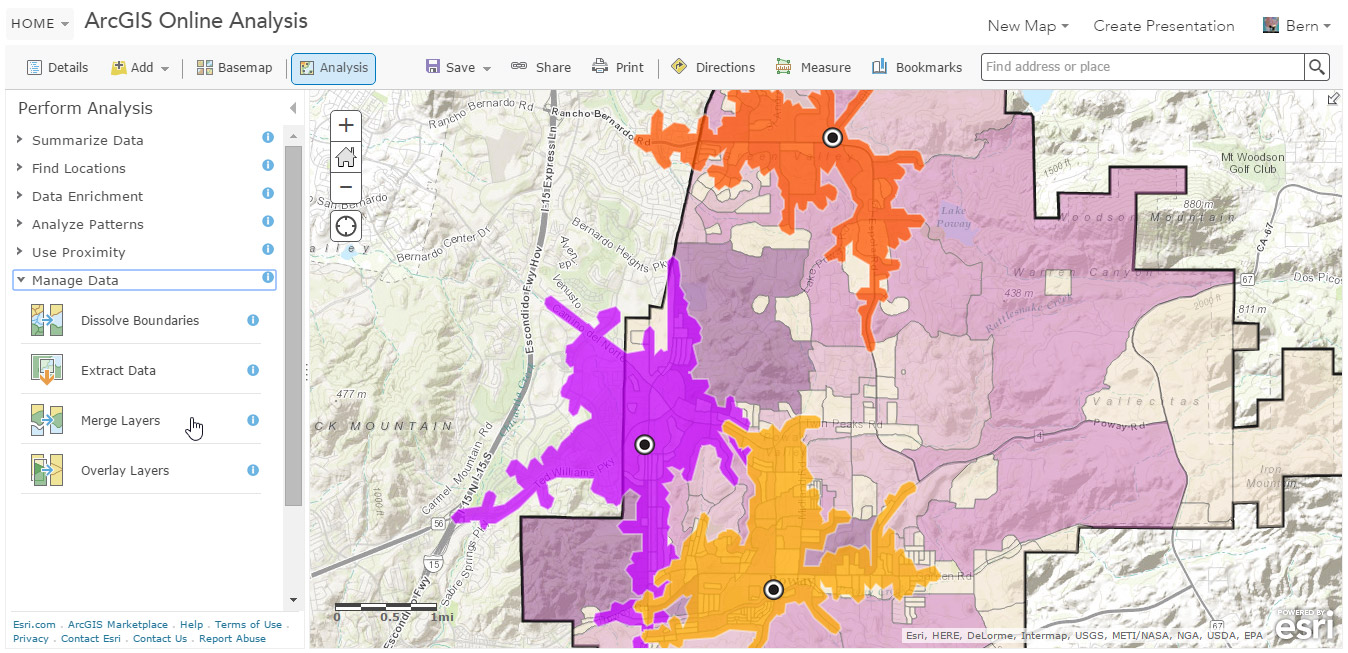
Task: Click info icon beside Merge Layers
Action: coord(253,421)
